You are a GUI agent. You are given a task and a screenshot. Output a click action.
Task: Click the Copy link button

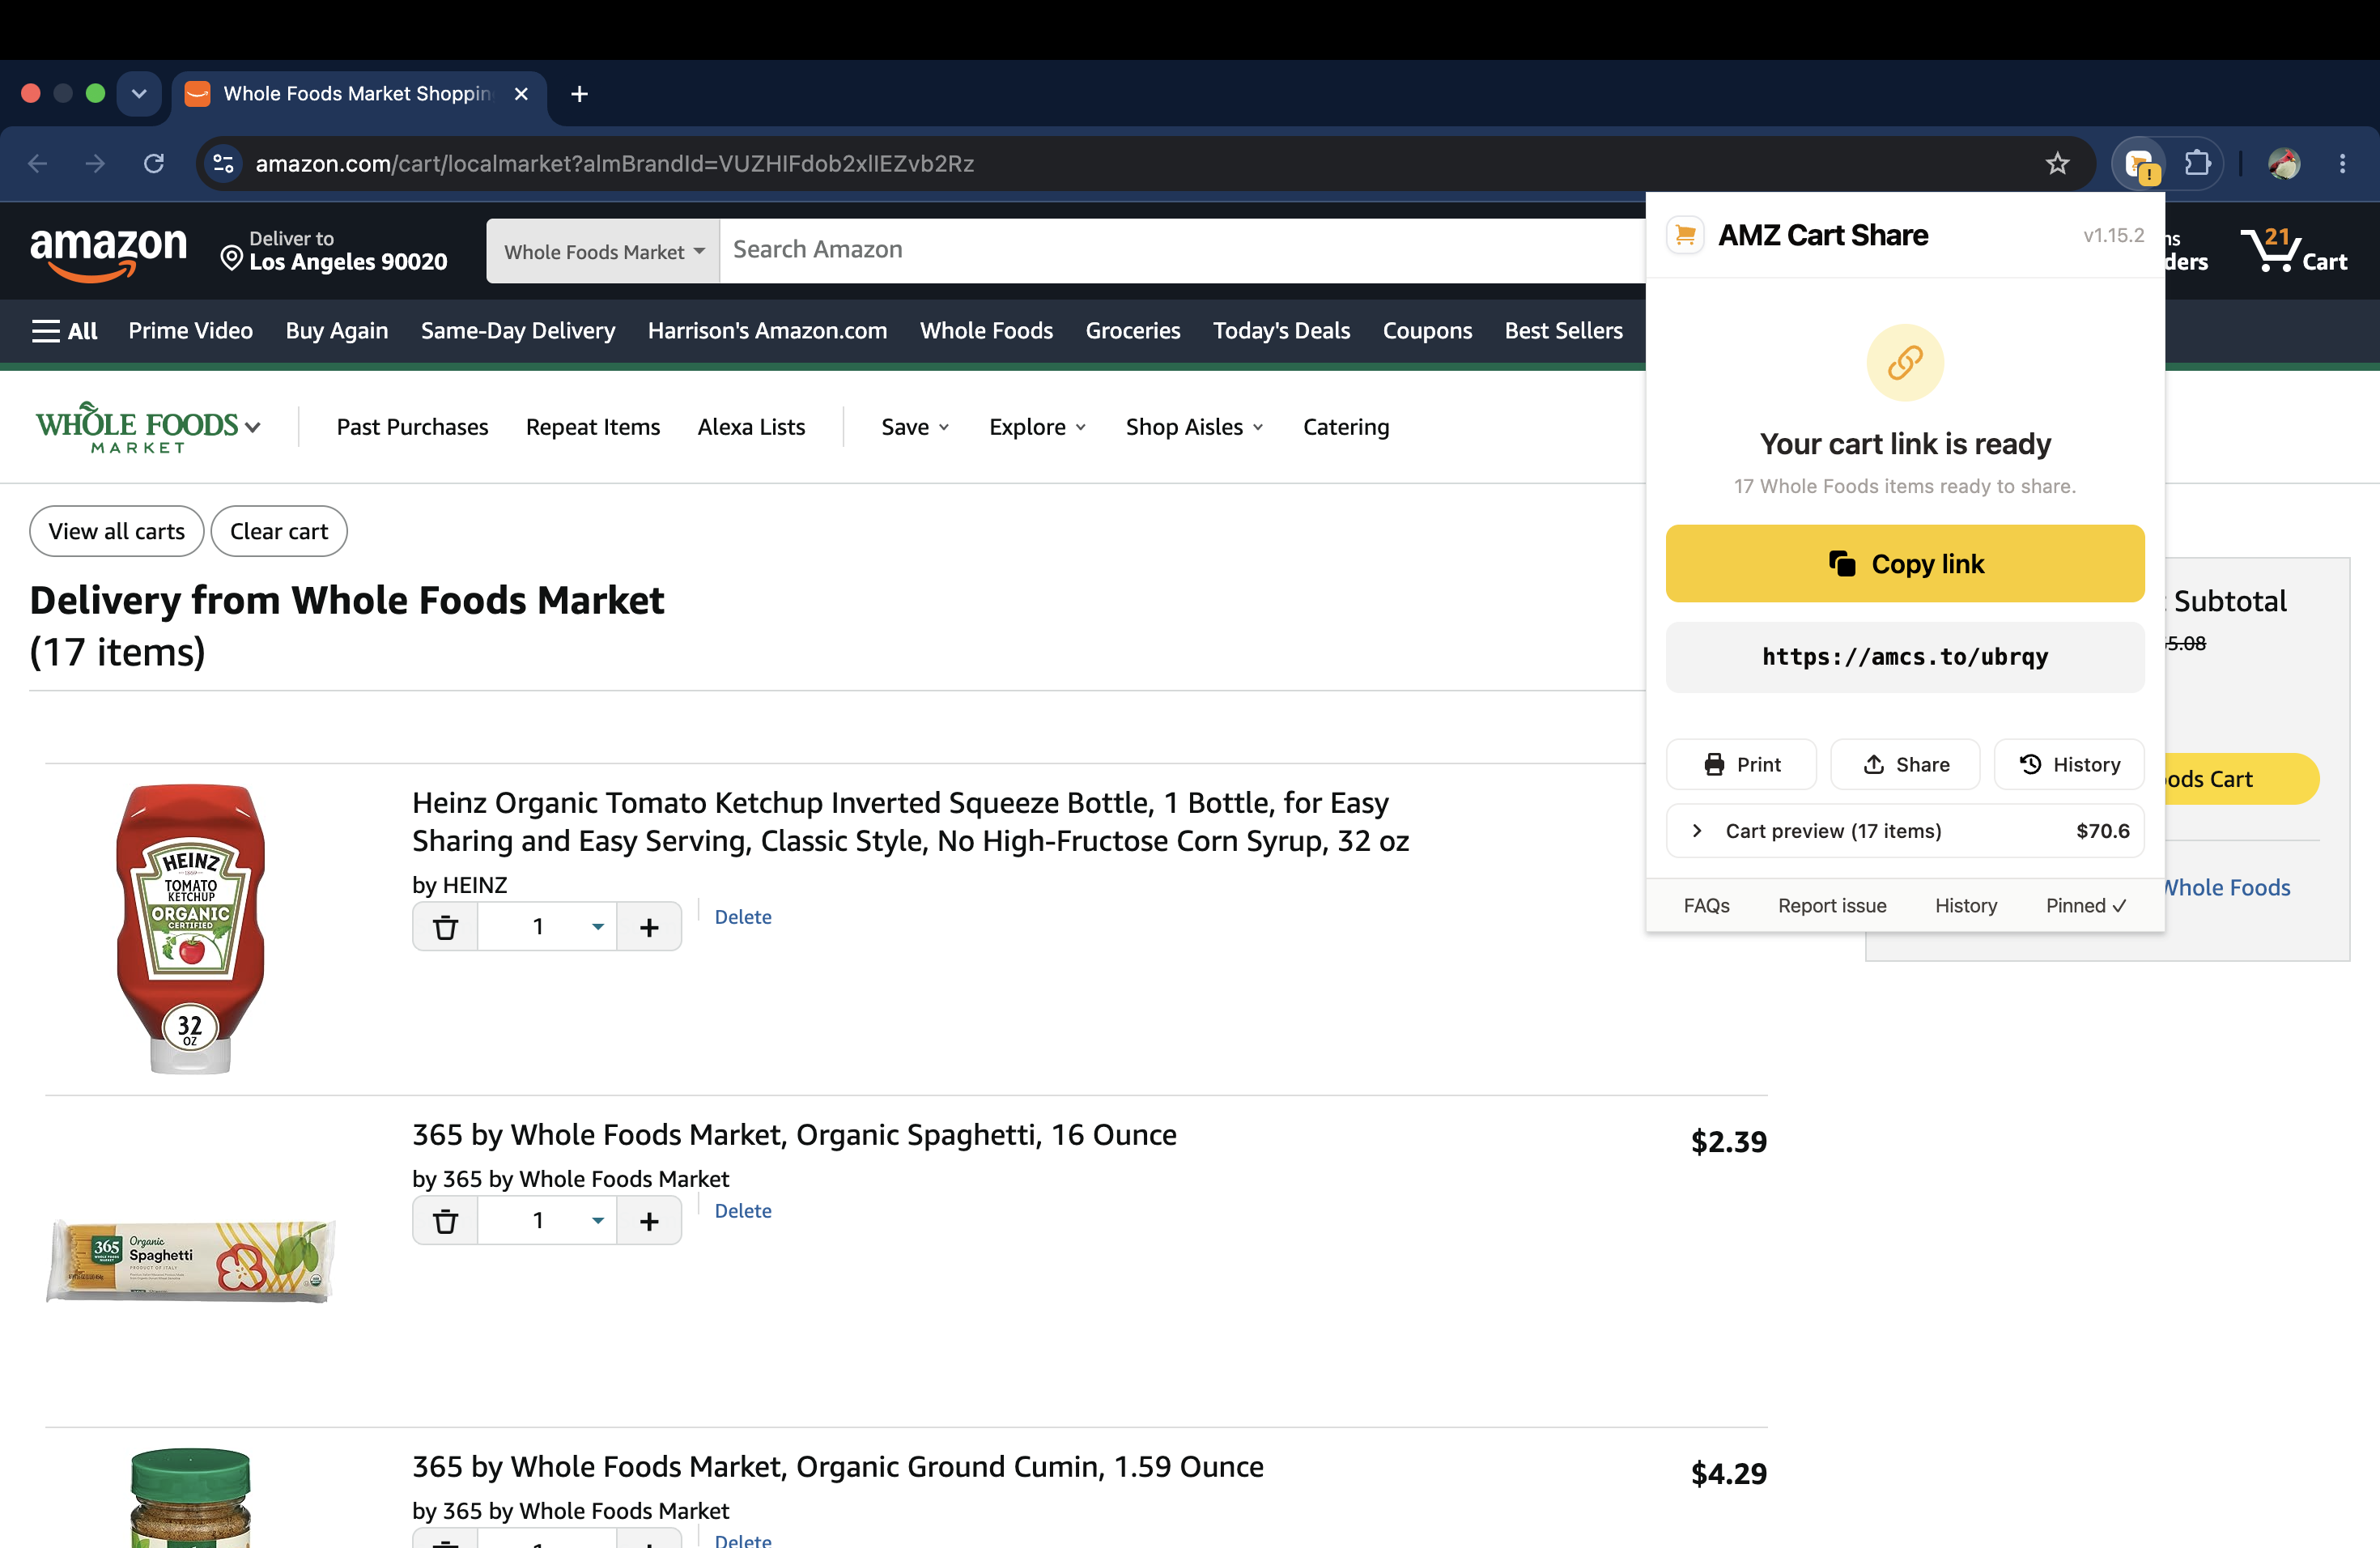1905,564
